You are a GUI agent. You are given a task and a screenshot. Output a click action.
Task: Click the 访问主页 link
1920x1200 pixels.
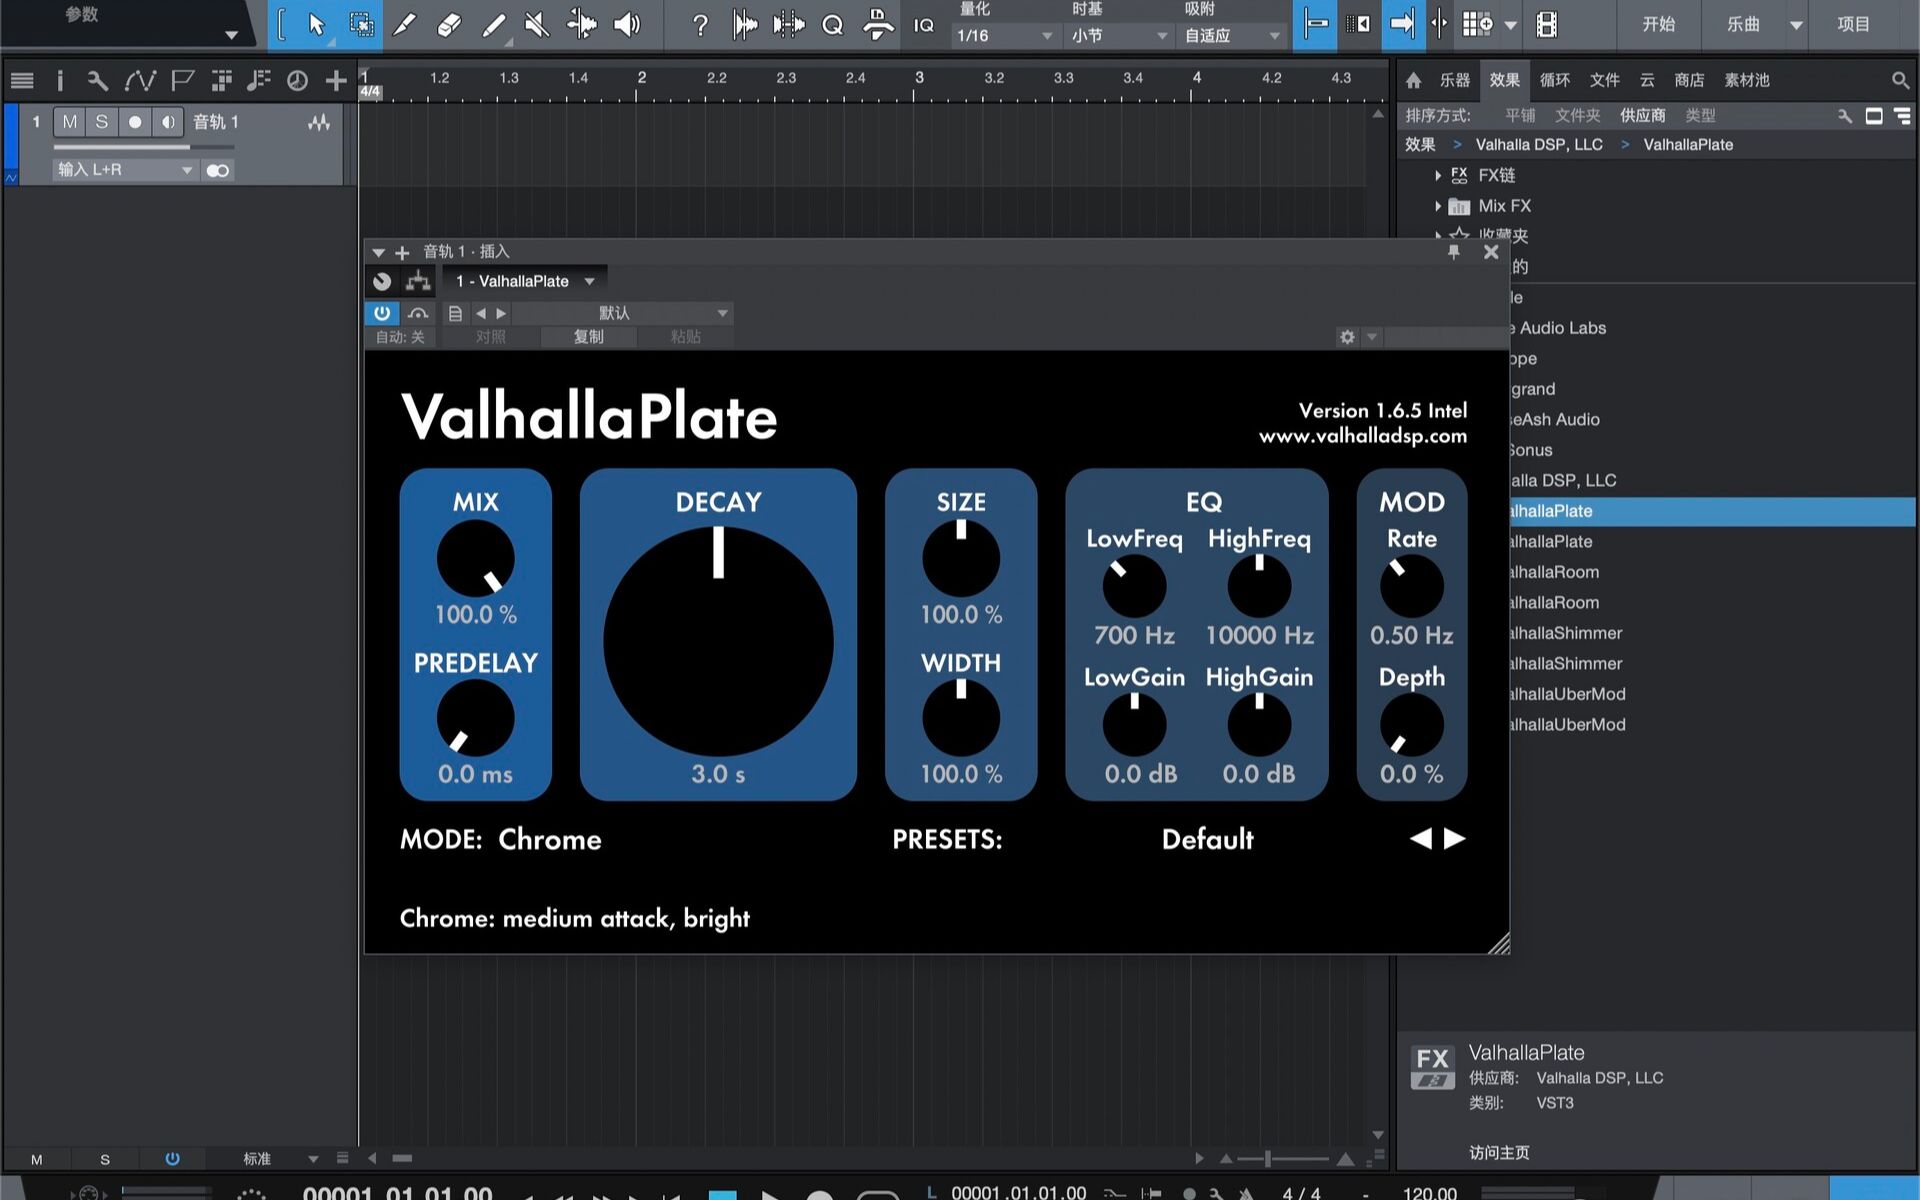pyautogui.click(x=1499, y=1152)
